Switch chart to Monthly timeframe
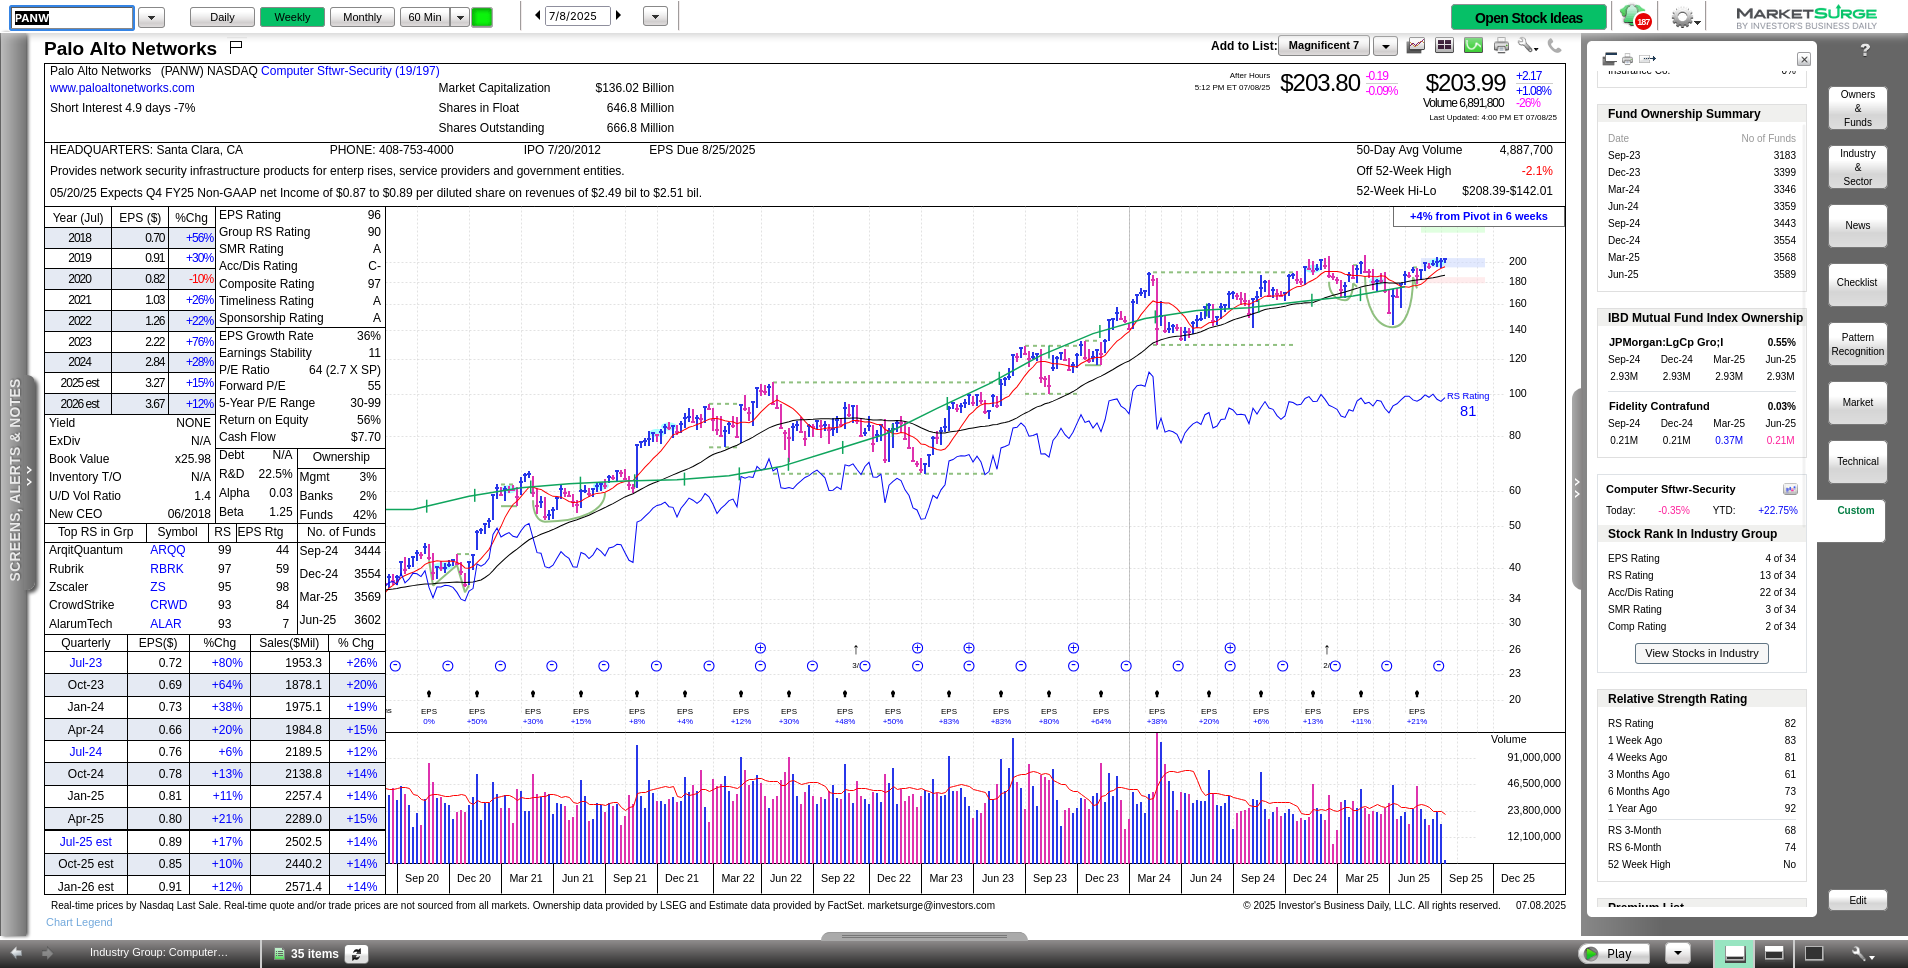Image resolution: width=1908 pixels, height=968 pixels. [x=362, y=17]
